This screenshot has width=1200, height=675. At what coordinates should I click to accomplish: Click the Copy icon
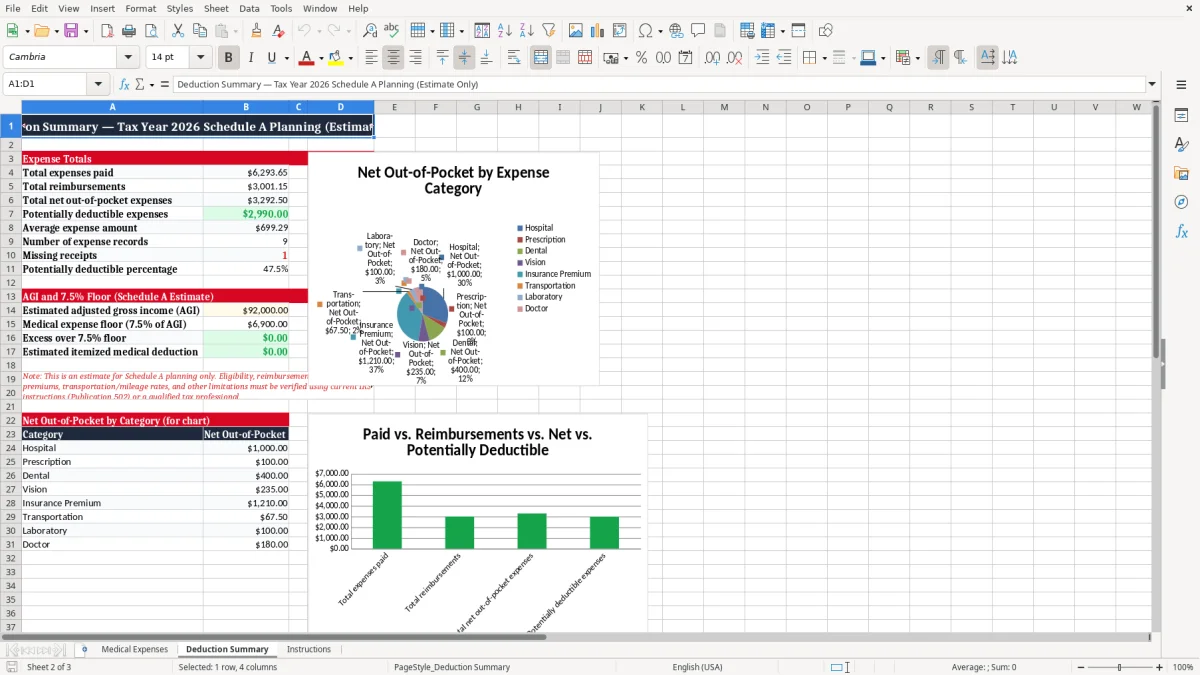(199, 31)
